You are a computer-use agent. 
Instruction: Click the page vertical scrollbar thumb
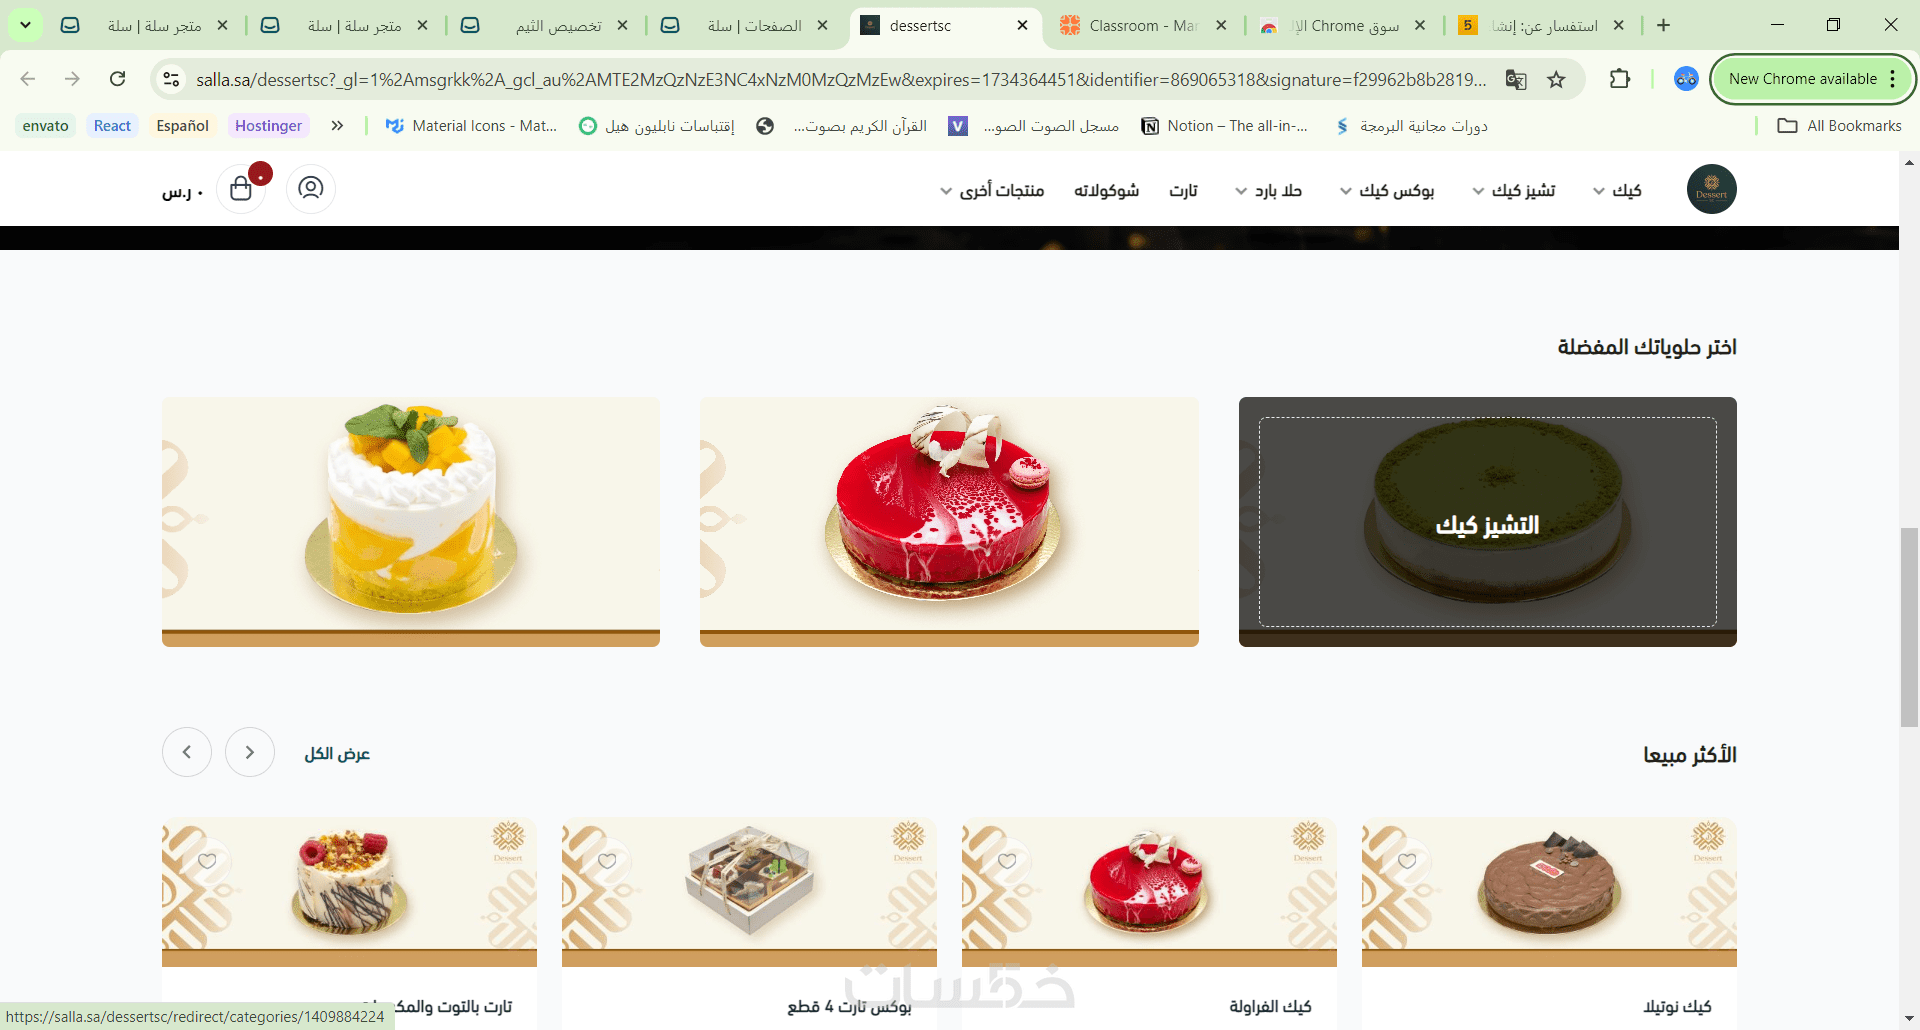pos(1909,627)
